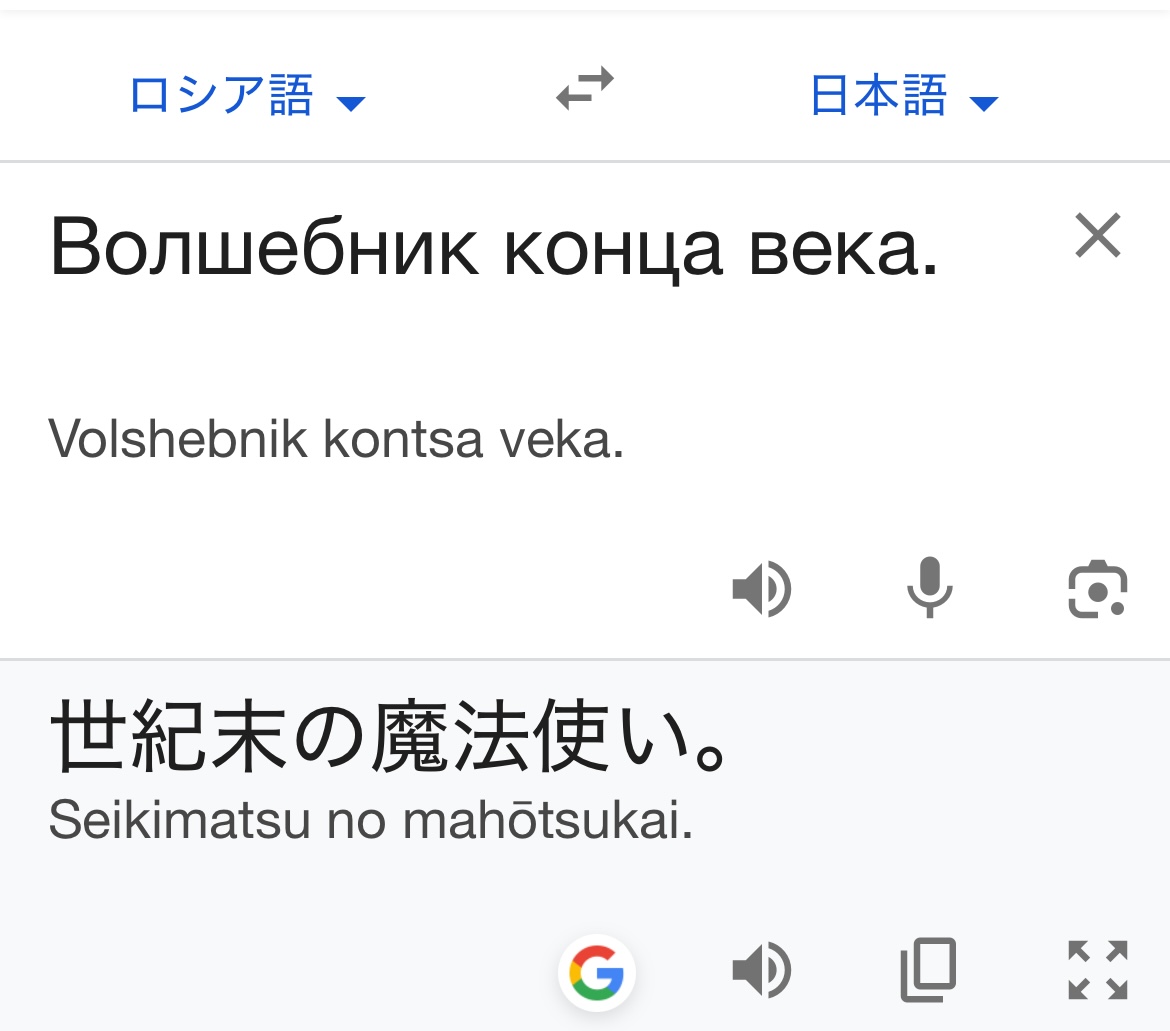This screenshot has height=1031, width=1170.
Task: Tap the ロシア語 source language label
Action: coord(221,97)
